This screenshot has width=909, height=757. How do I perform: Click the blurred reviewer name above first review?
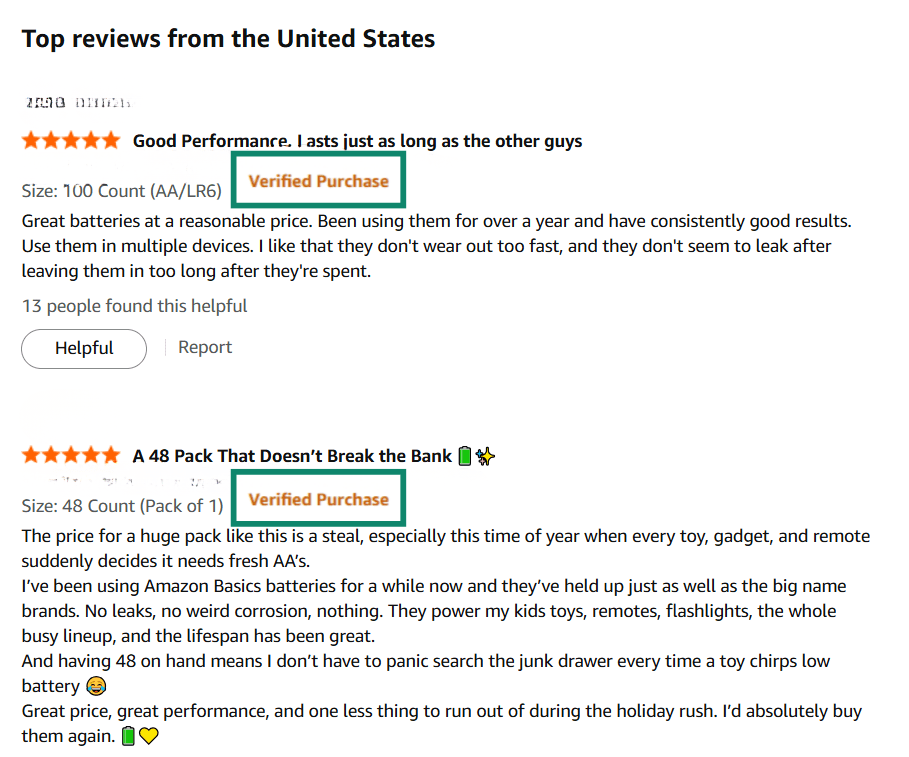(77, 102)
